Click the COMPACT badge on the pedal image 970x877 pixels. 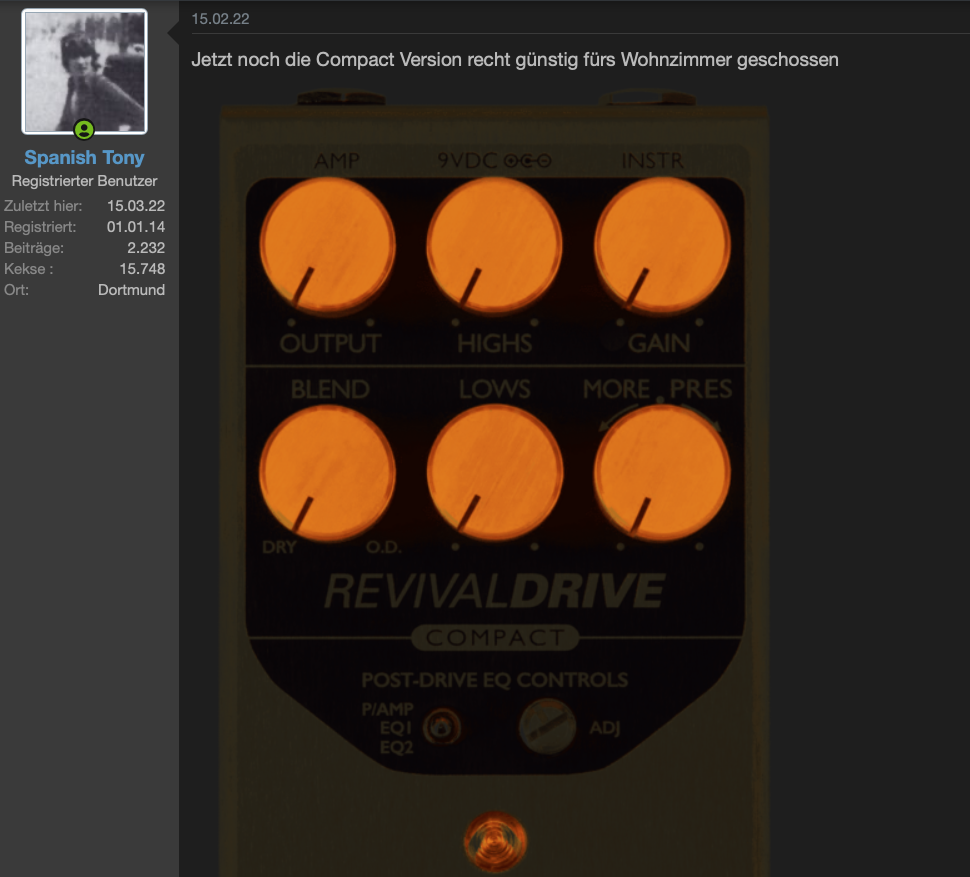click(x=495, y=638)
